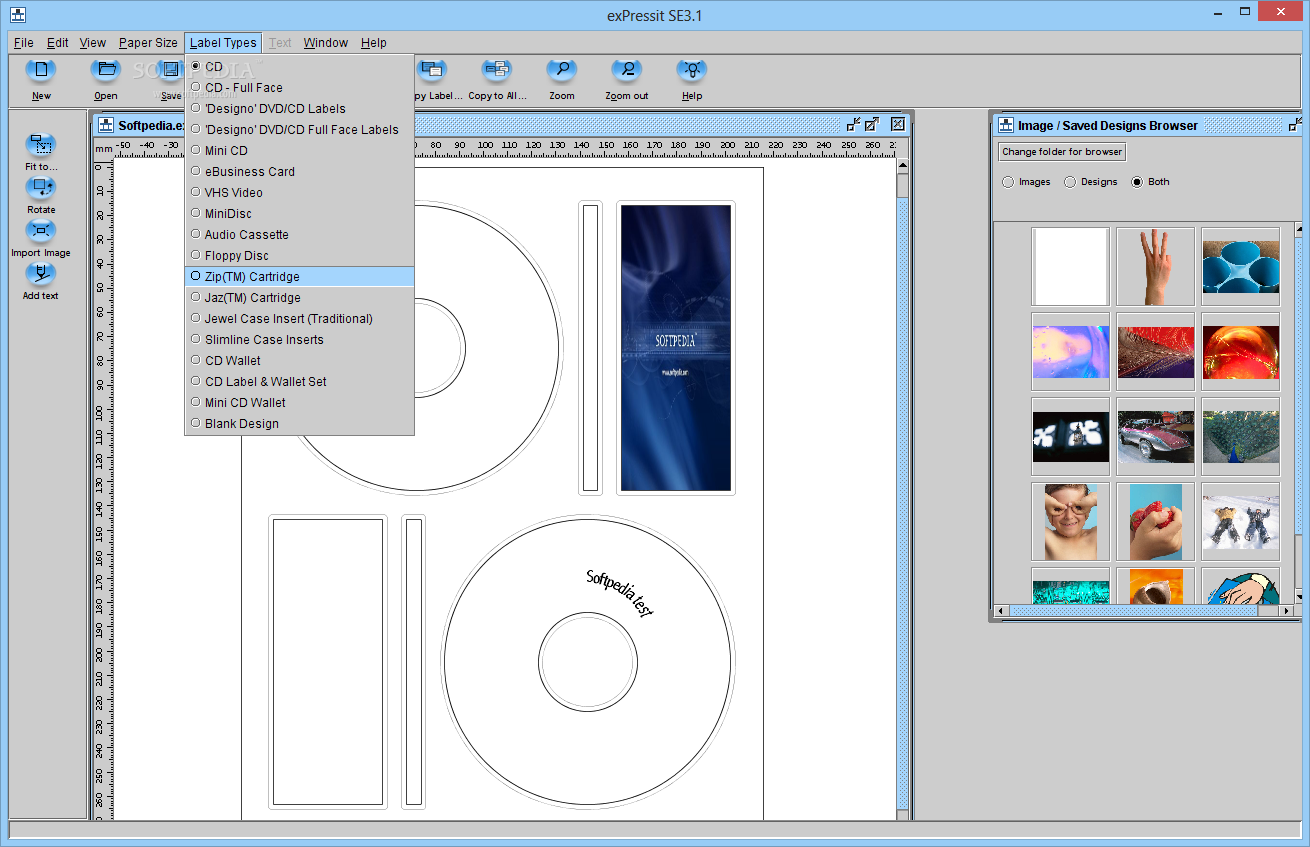Image resolution: width=1310 pixels, height=847 pixels.
Task: Select Audio Cassette label type
Action: (299, 235)
